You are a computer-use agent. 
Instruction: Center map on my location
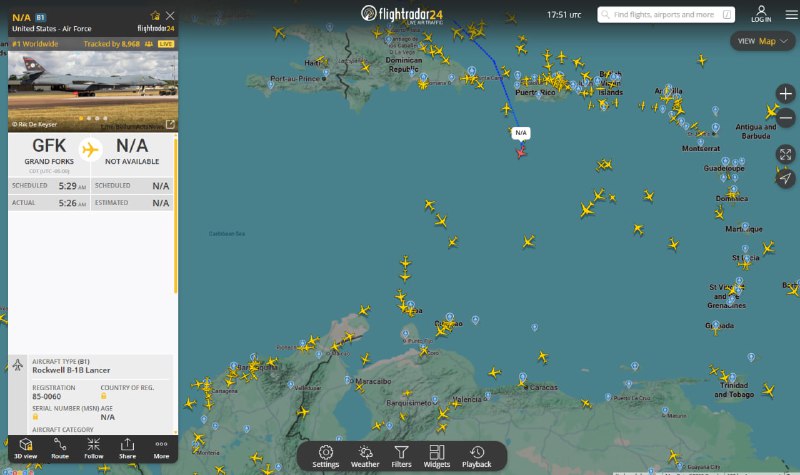pyautogui.click(x=785, y=178)
